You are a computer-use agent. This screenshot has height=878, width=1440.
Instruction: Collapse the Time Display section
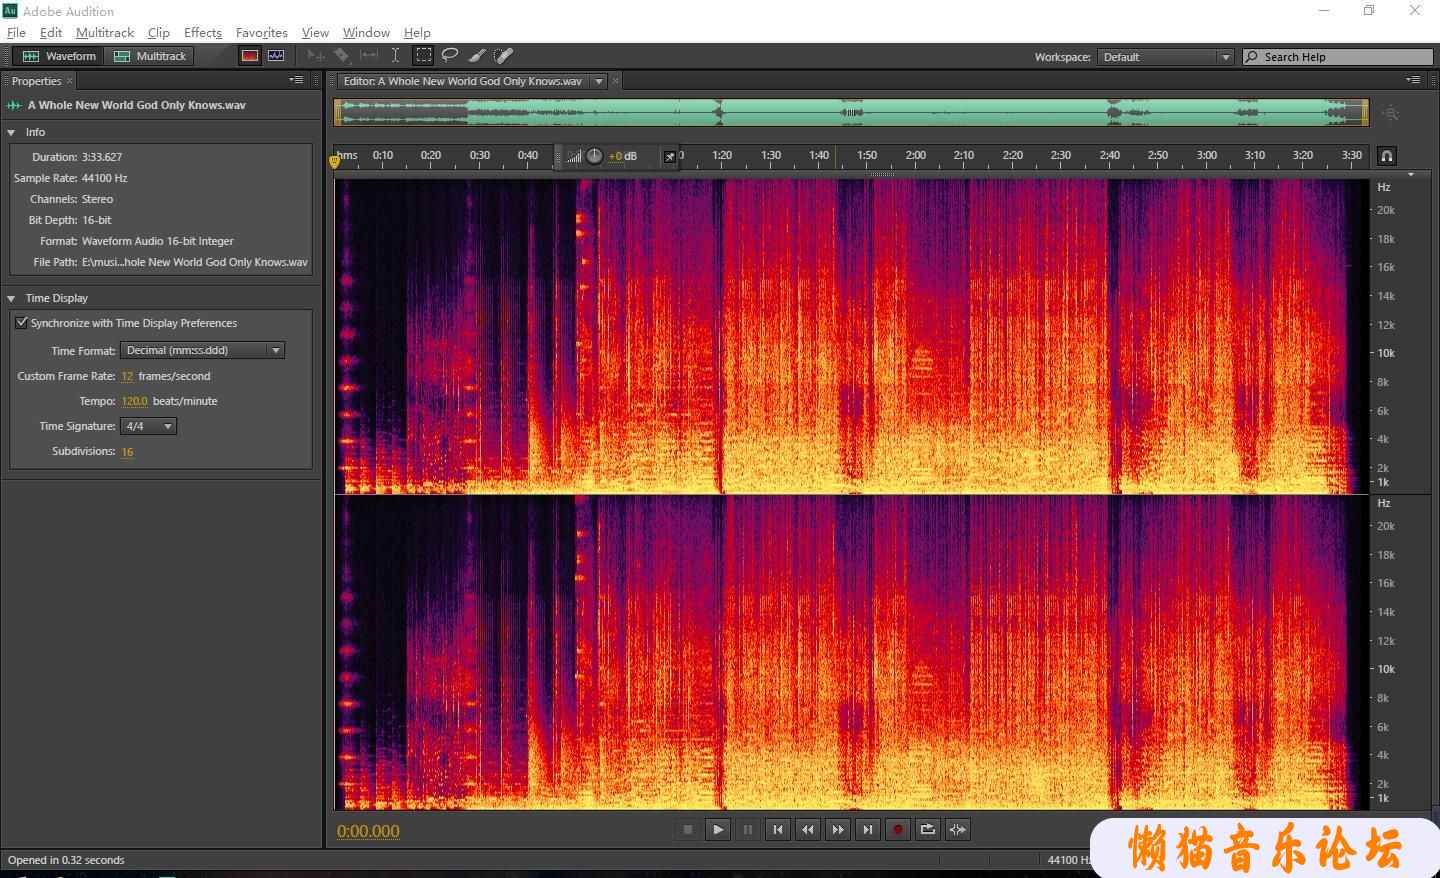(11, 298)
